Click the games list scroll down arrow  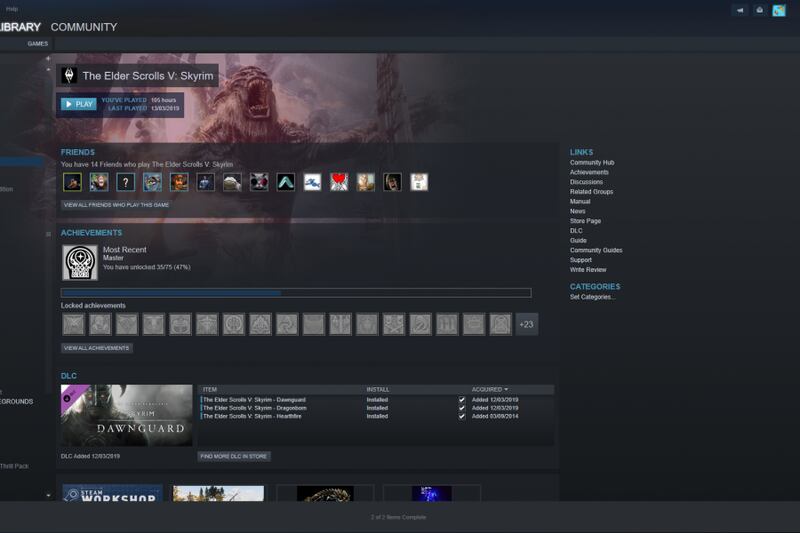pyautogui.click(x=48, y=495)
